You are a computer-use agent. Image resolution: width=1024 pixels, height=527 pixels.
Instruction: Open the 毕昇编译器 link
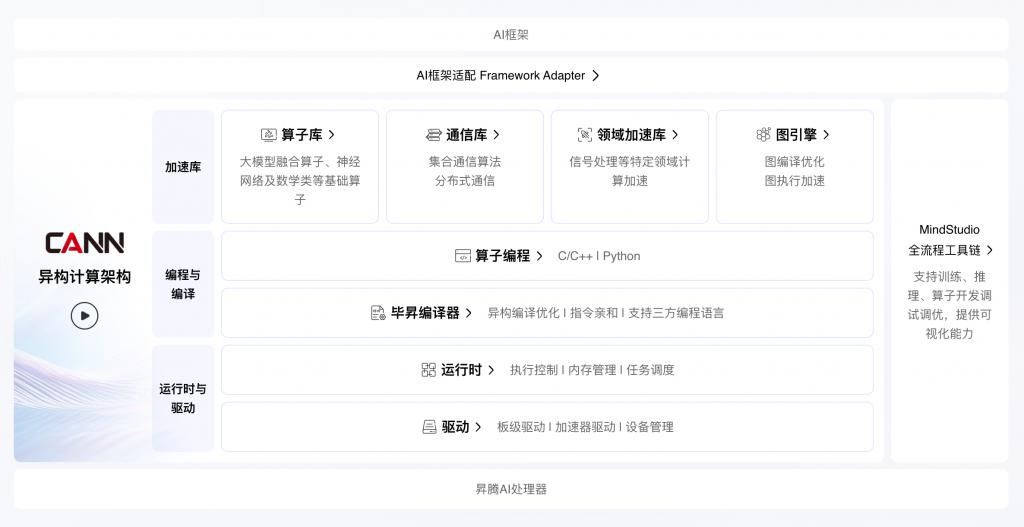coord(425,313)
